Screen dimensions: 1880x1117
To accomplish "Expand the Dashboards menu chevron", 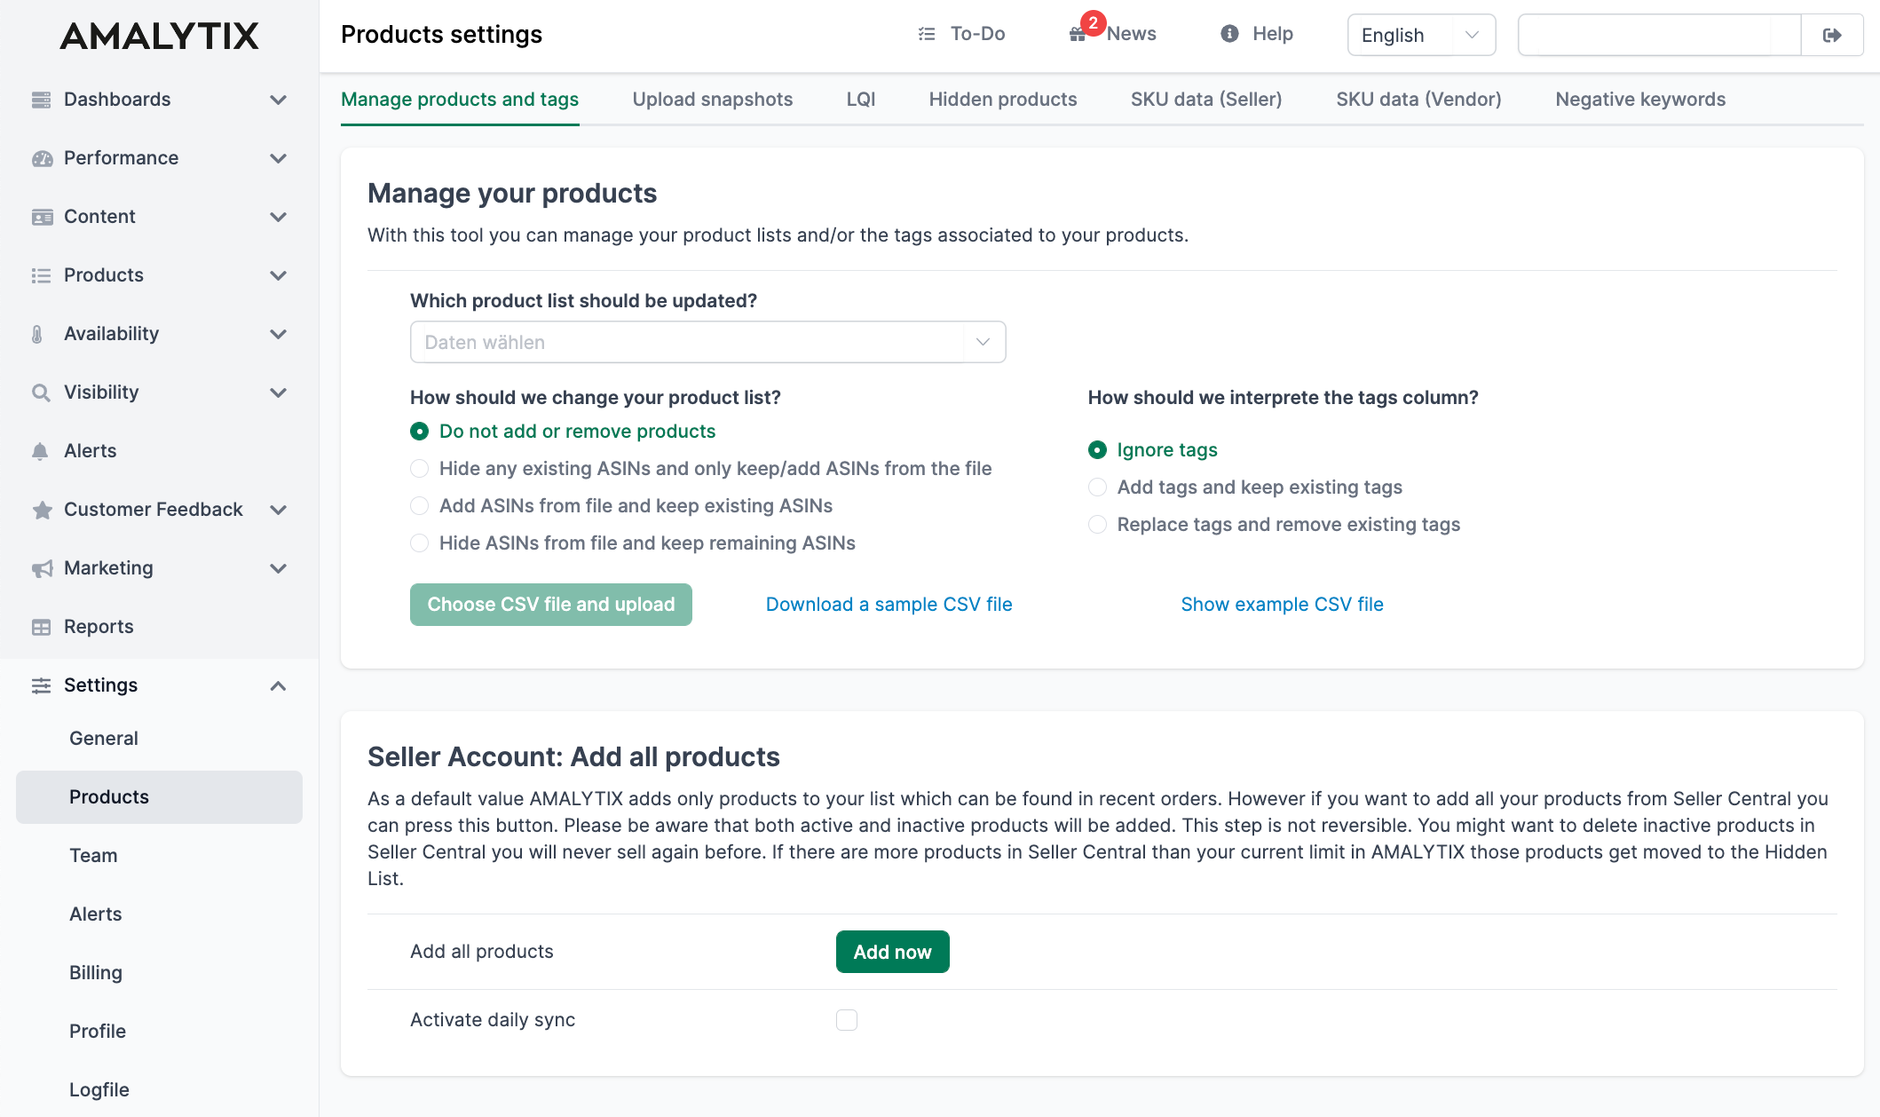I will 278,100.
